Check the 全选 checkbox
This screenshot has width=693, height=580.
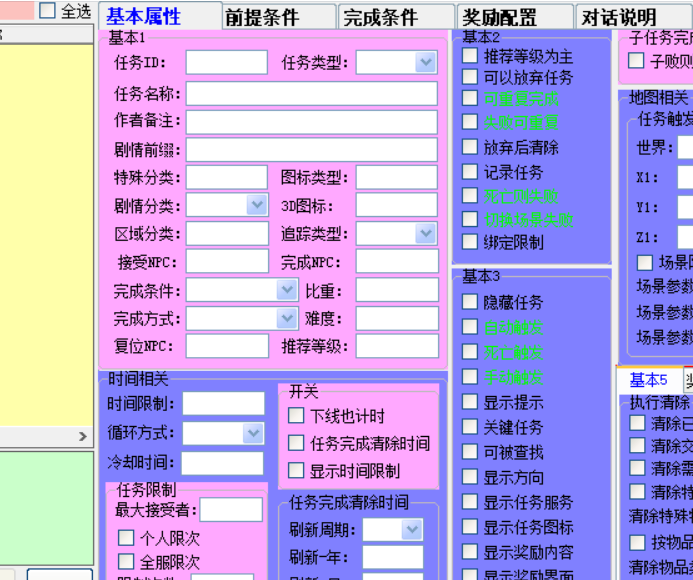[48, 11]
